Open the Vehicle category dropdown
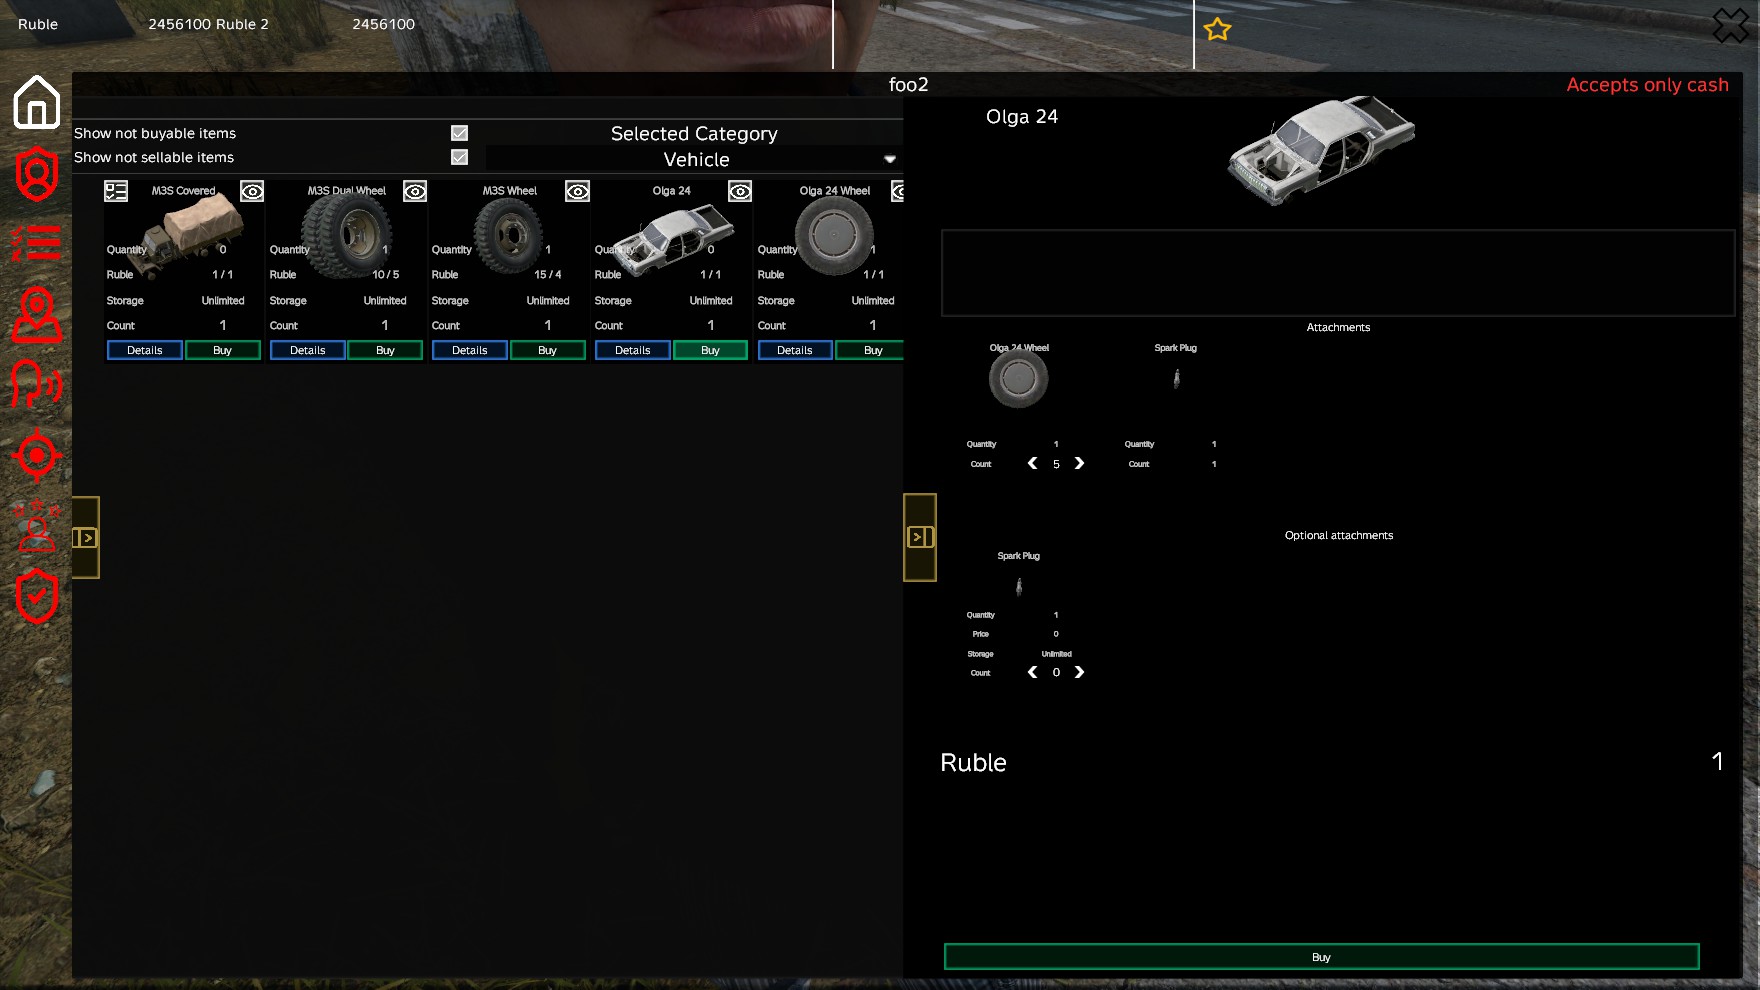The height and width of the screenshot is (990, 1760). click(696, 159)
